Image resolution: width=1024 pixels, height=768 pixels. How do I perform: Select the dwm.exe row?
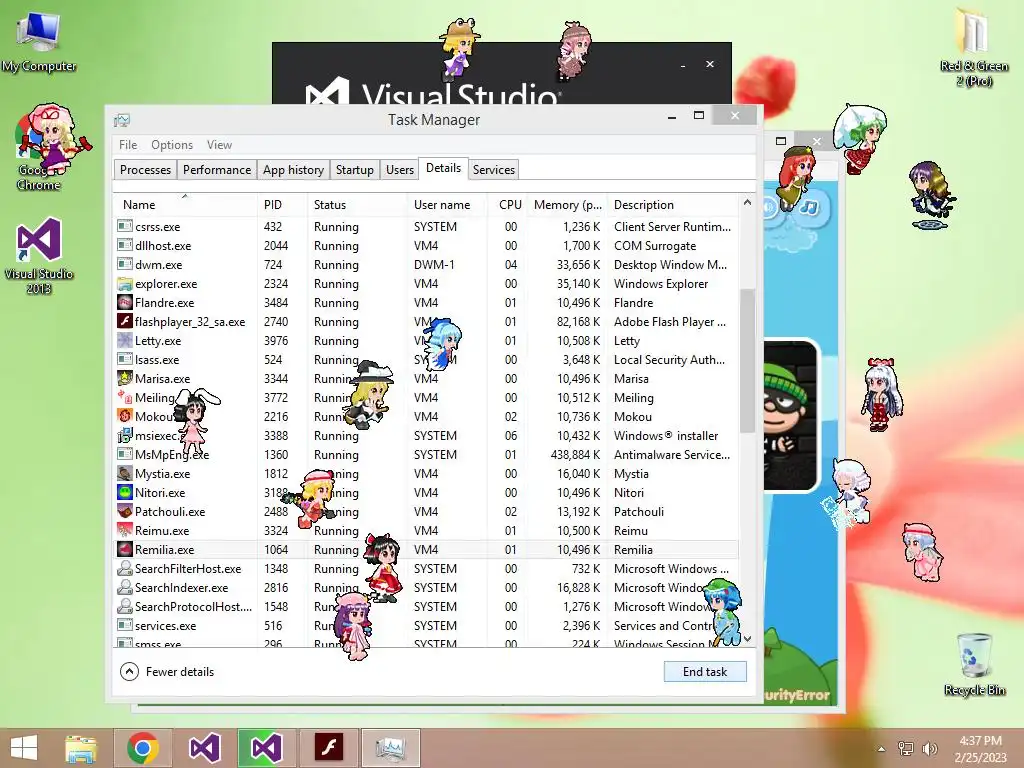(426, 264)
